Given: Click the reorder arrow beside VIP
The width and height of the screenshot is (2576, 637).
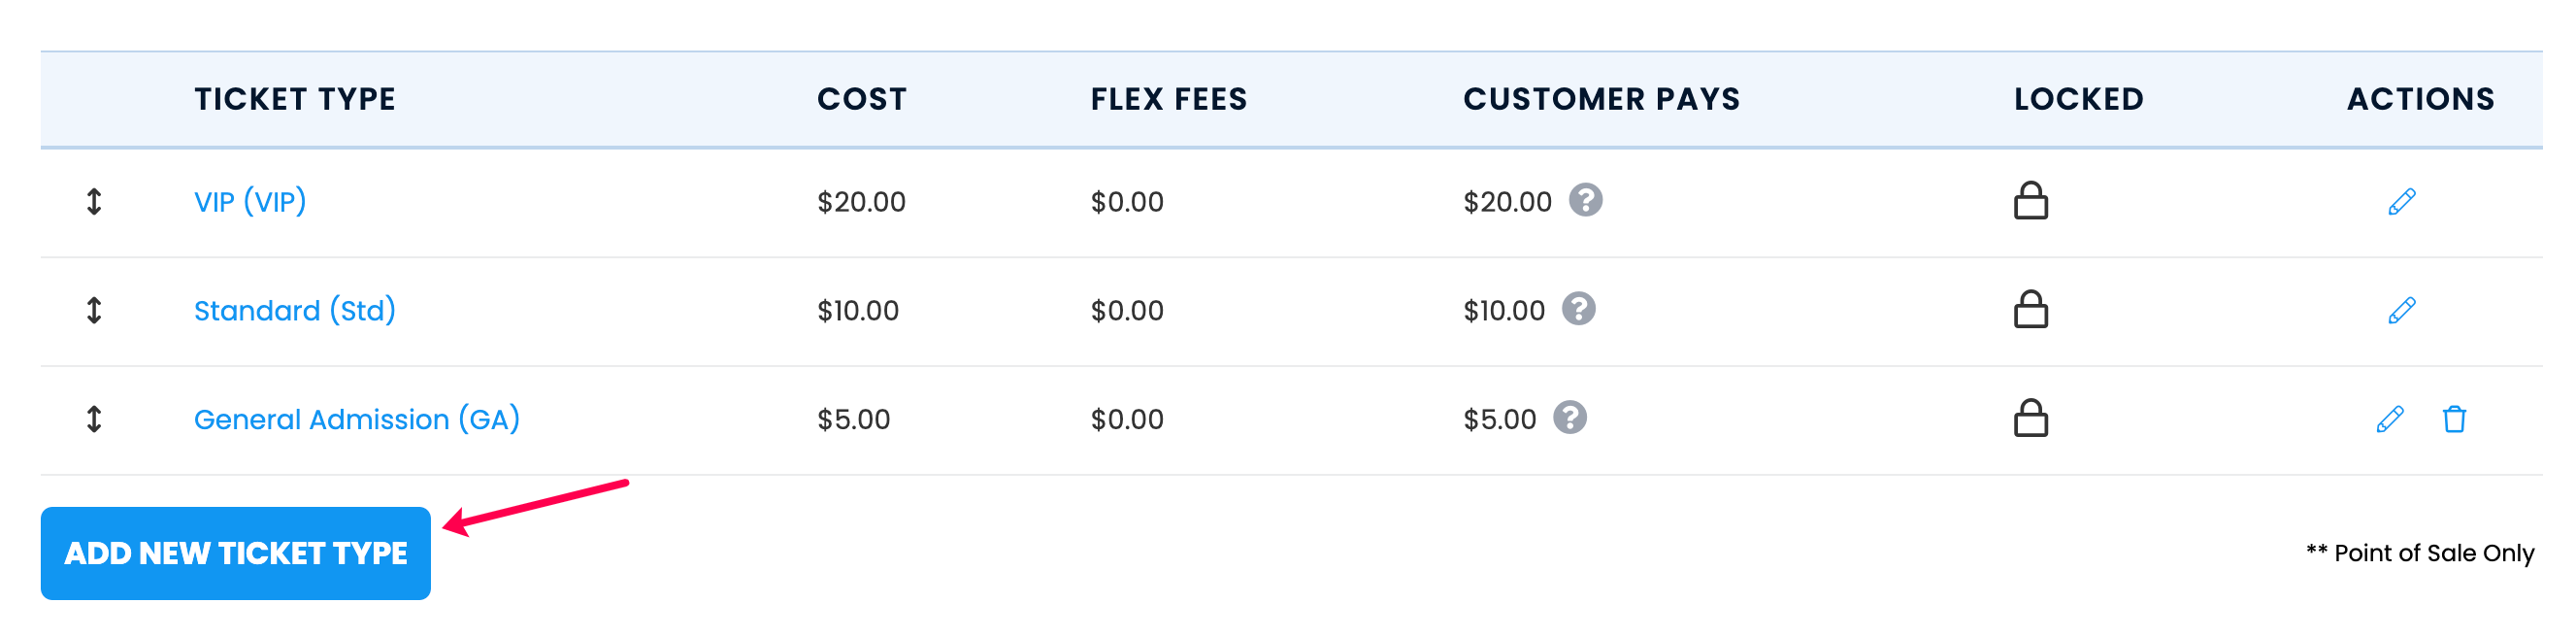Looking at the screenshot, I should tap(94, 202).
